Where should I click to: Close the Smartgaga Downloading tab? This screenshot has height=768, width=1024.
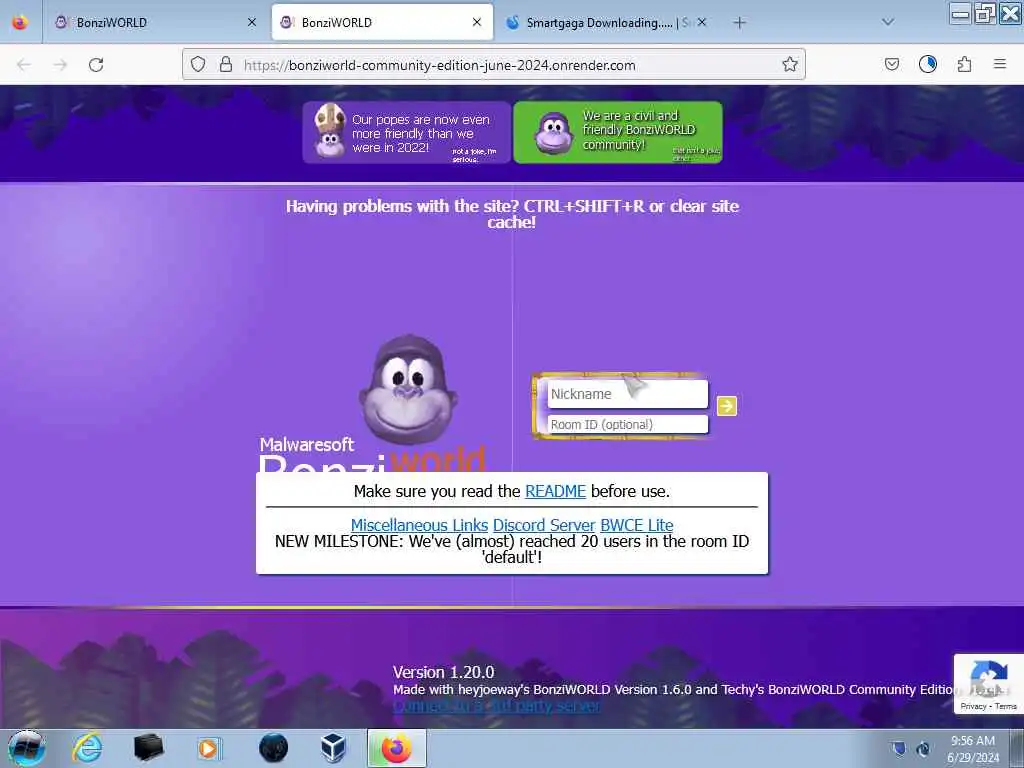[x=702, y=22]
